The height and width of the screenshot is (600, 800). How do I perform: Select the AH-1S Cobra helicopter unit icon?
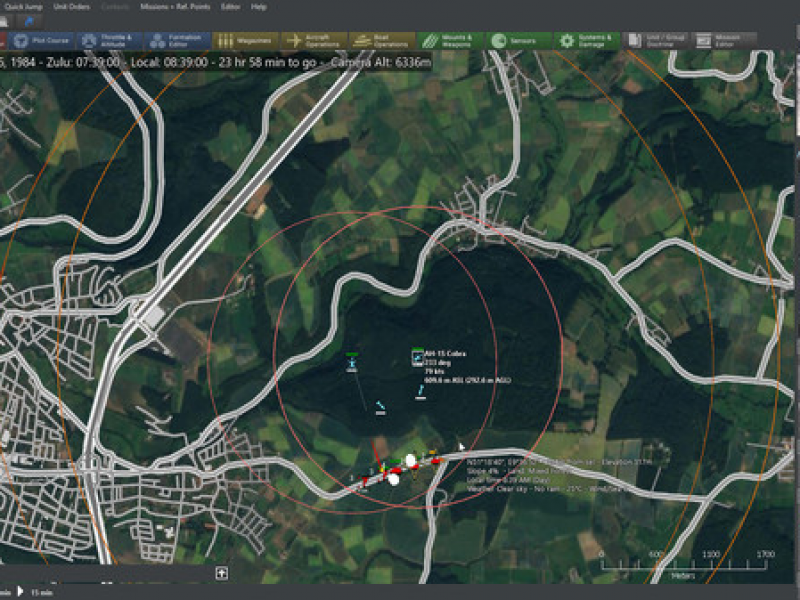point(417,358)
